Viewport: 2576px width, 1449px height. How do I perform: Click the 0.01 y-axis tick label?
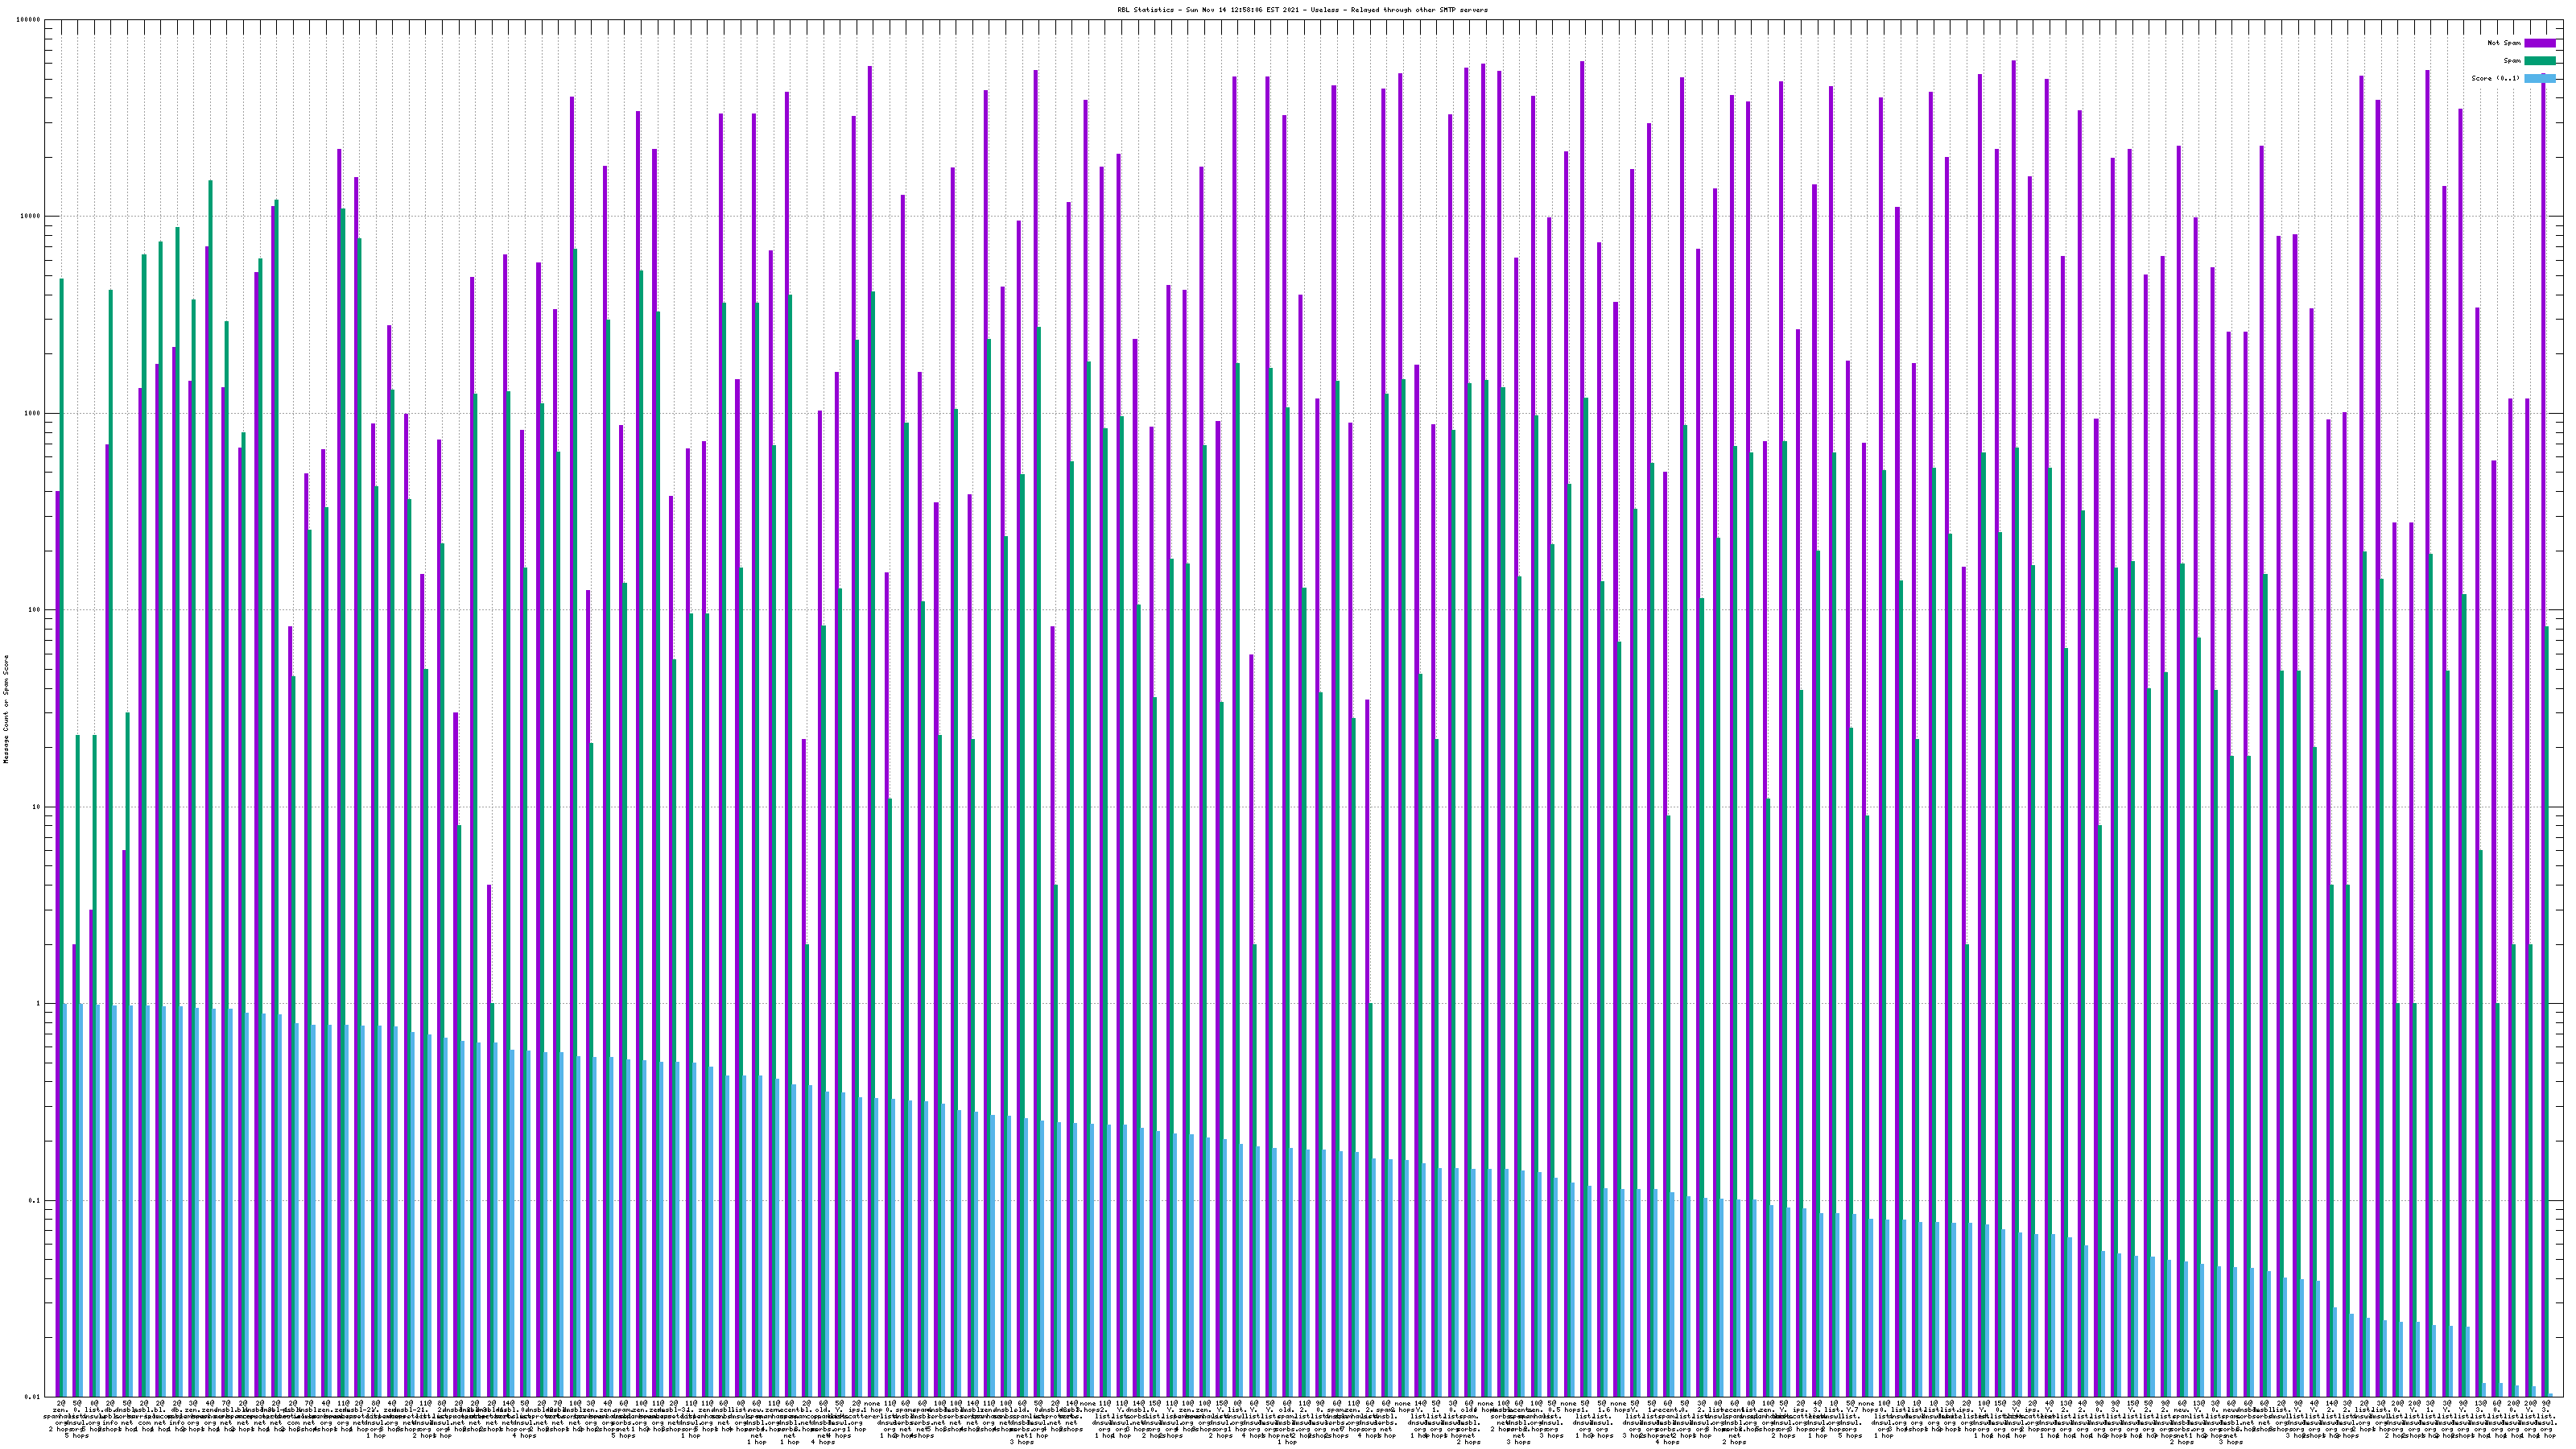[x=34, y=1397]
